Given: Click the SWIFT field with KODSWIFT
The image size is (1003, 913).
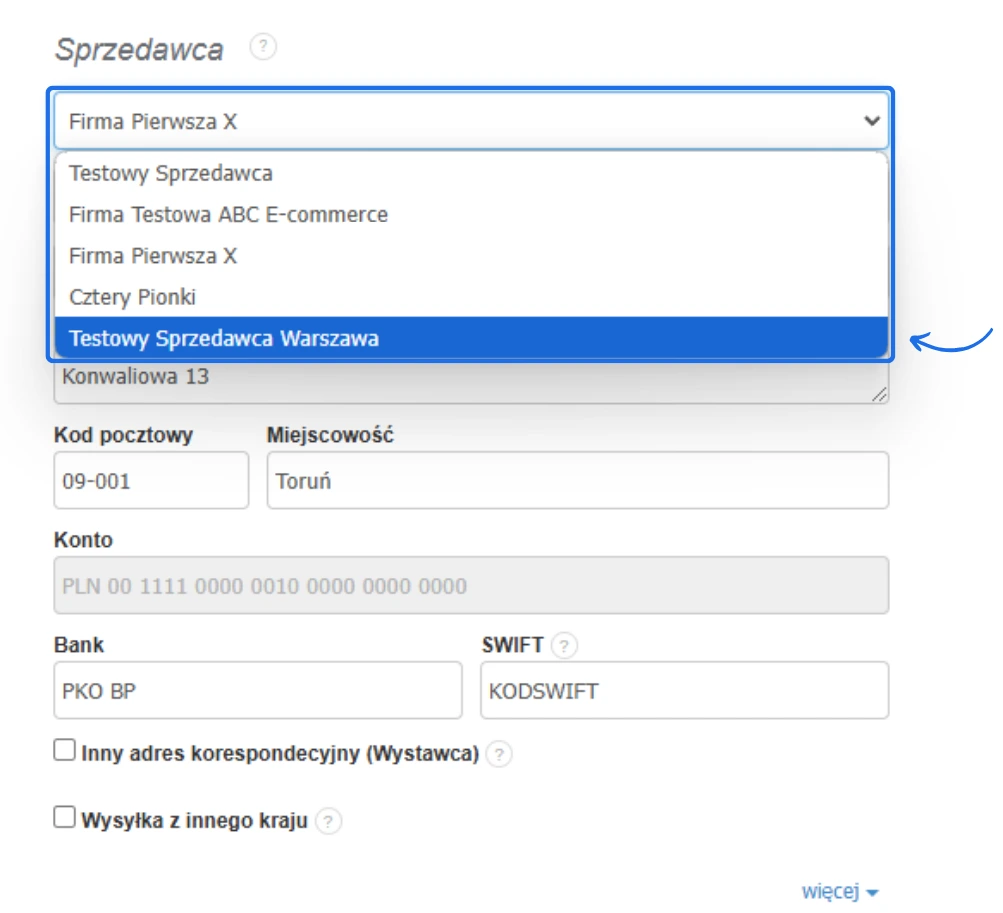Looking at the screenshot, I should click(684, 690).
